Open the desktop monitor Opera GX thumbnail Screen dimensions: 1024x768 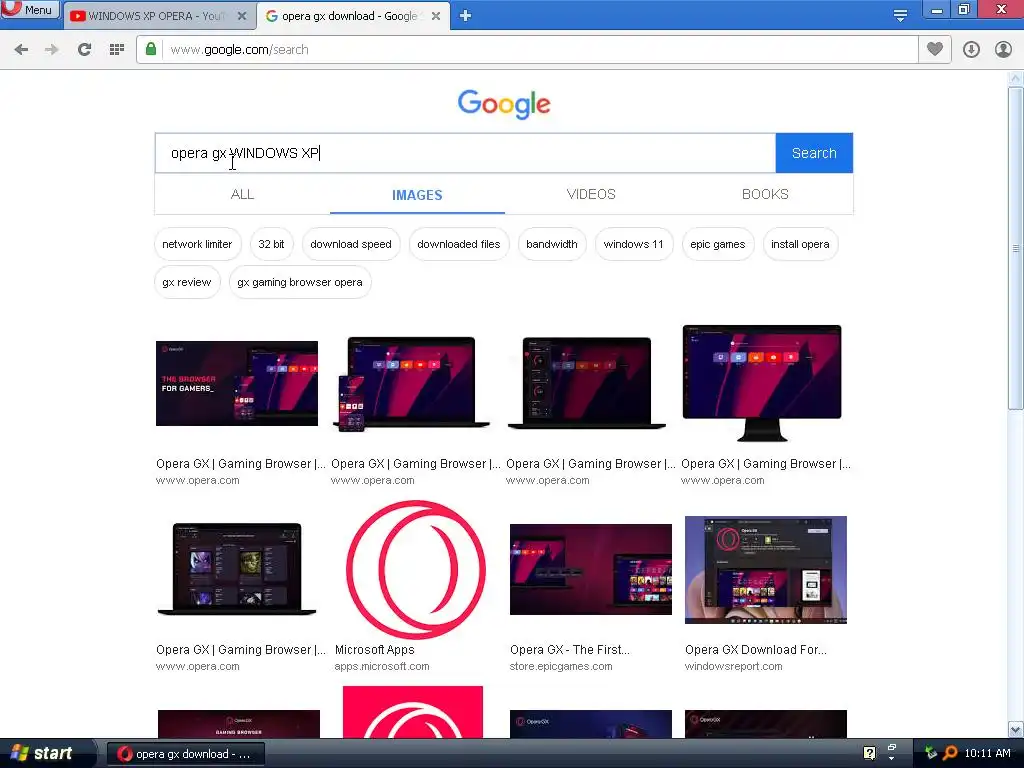coord(761,383)
